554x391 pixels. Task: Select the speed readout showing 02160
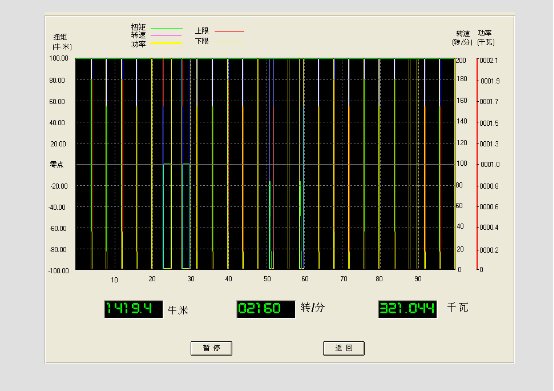pos(266,309)
